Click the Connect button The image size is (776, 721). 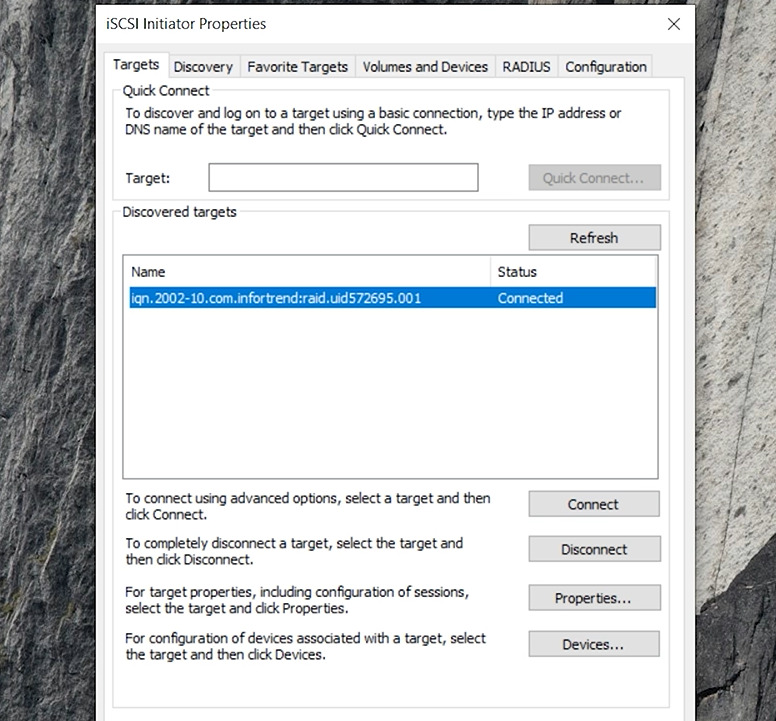594,504
